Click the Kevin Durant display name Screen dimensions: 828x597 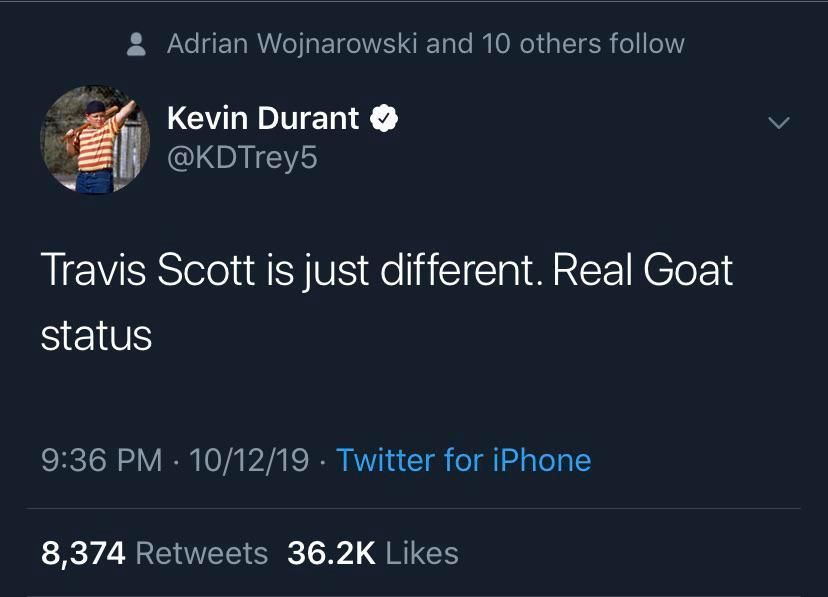(262, 118)
